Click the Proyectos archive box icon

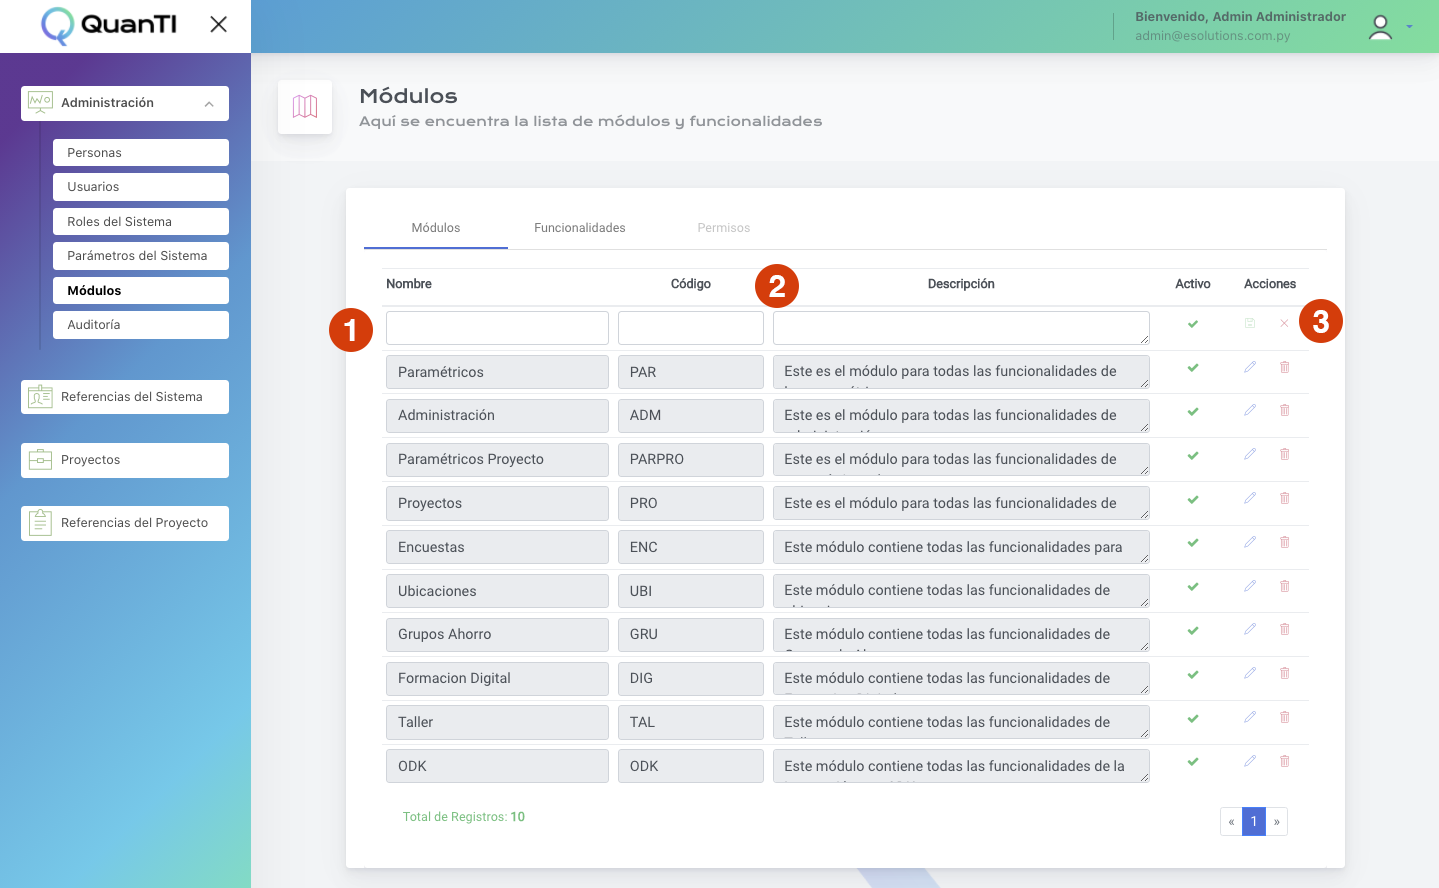40,460
